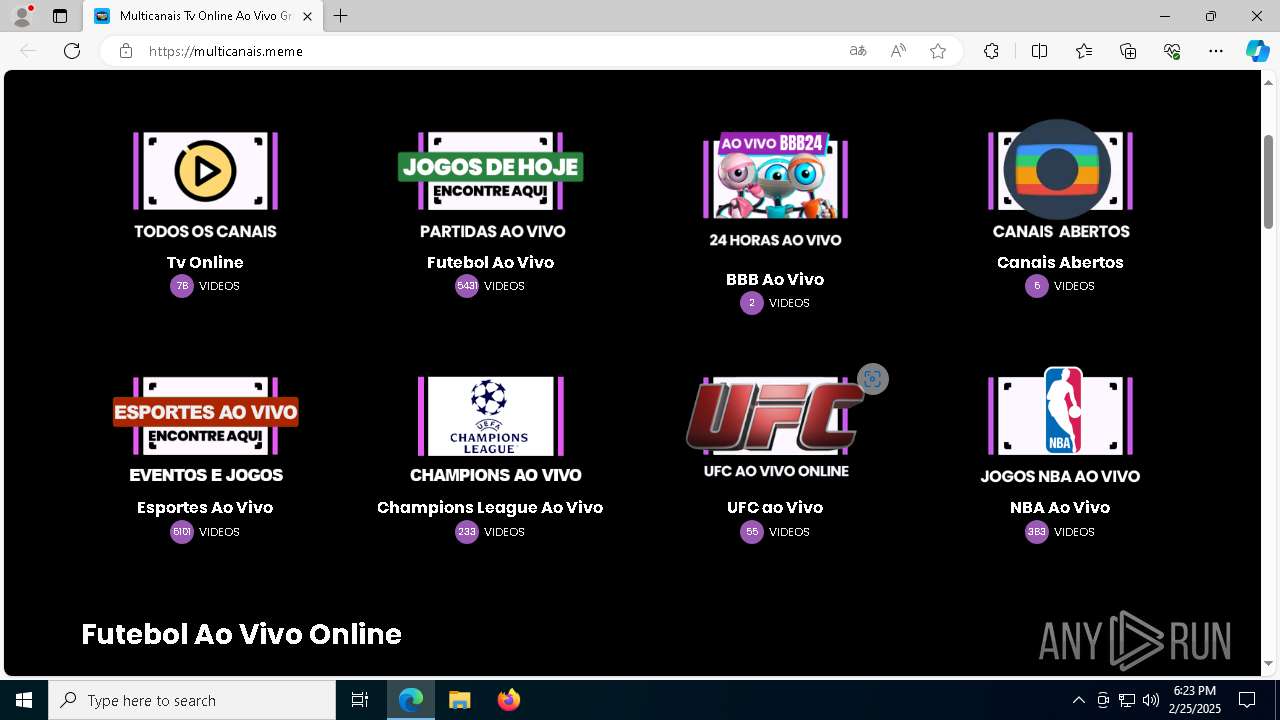
Task: Open the NBA logo thumbnail
Action: tap(1060, 427)
